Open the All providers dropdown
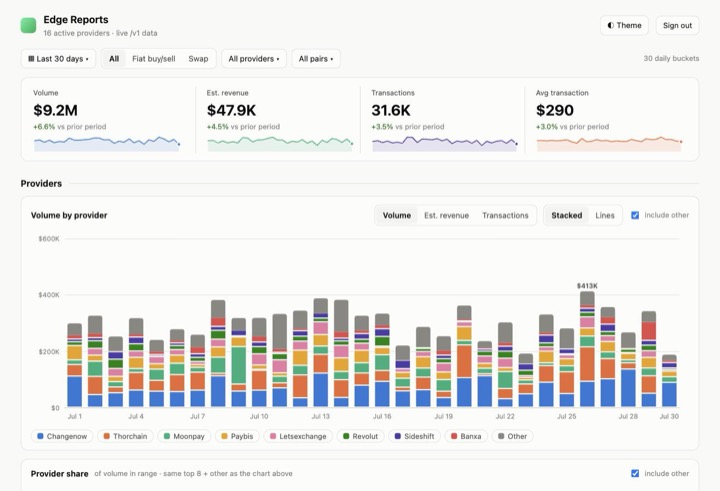The height and width of the screenshot is (491, 720). [254, 59]
